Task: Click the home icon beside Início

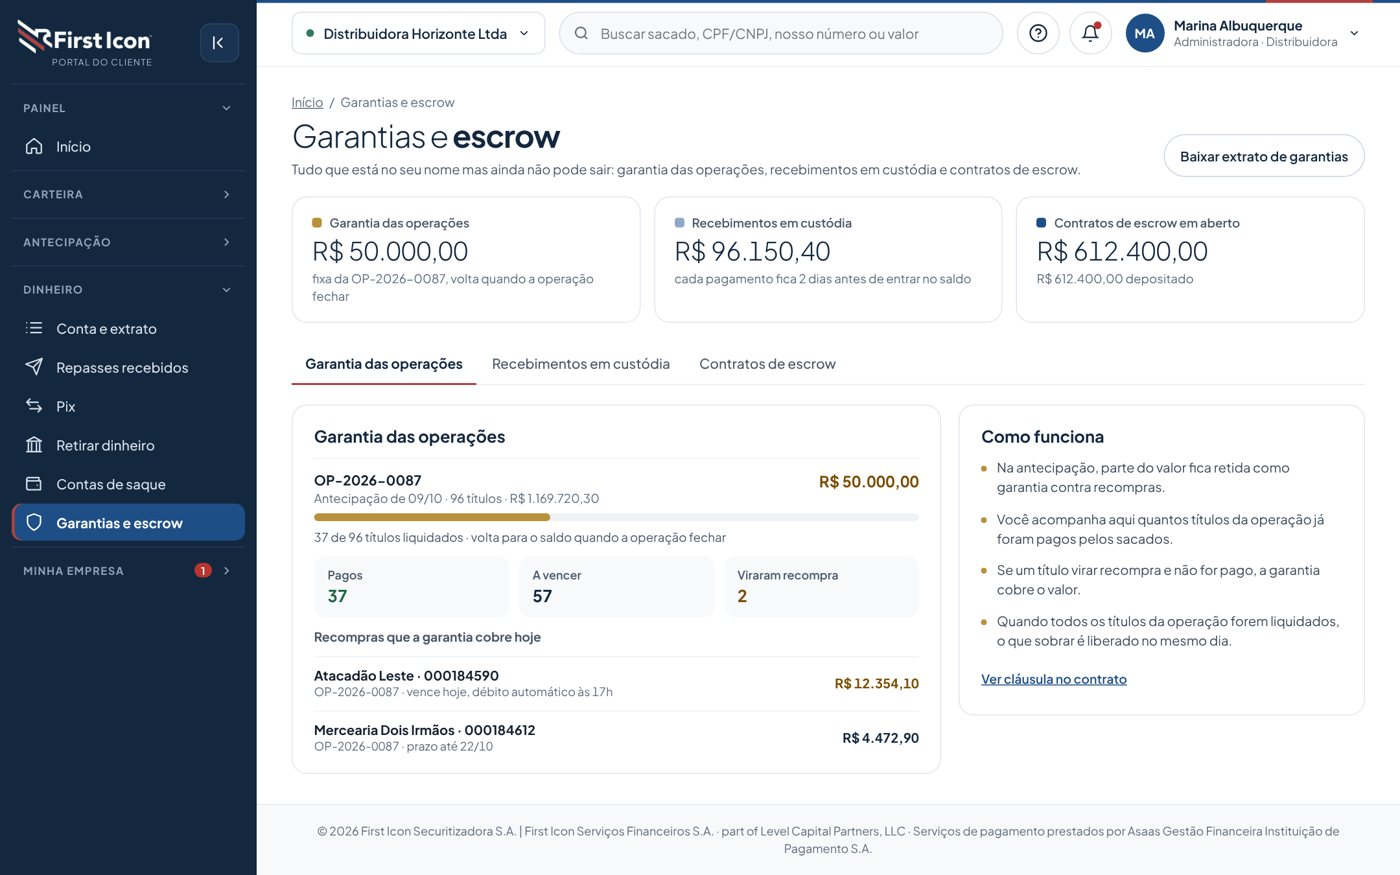Action: [34, 146]
